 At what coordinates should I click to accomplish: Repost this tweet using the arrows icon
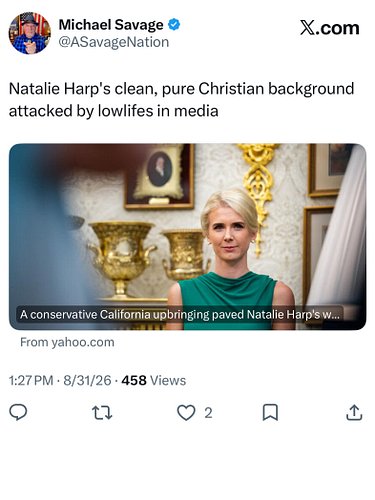(x=102, y=413)
